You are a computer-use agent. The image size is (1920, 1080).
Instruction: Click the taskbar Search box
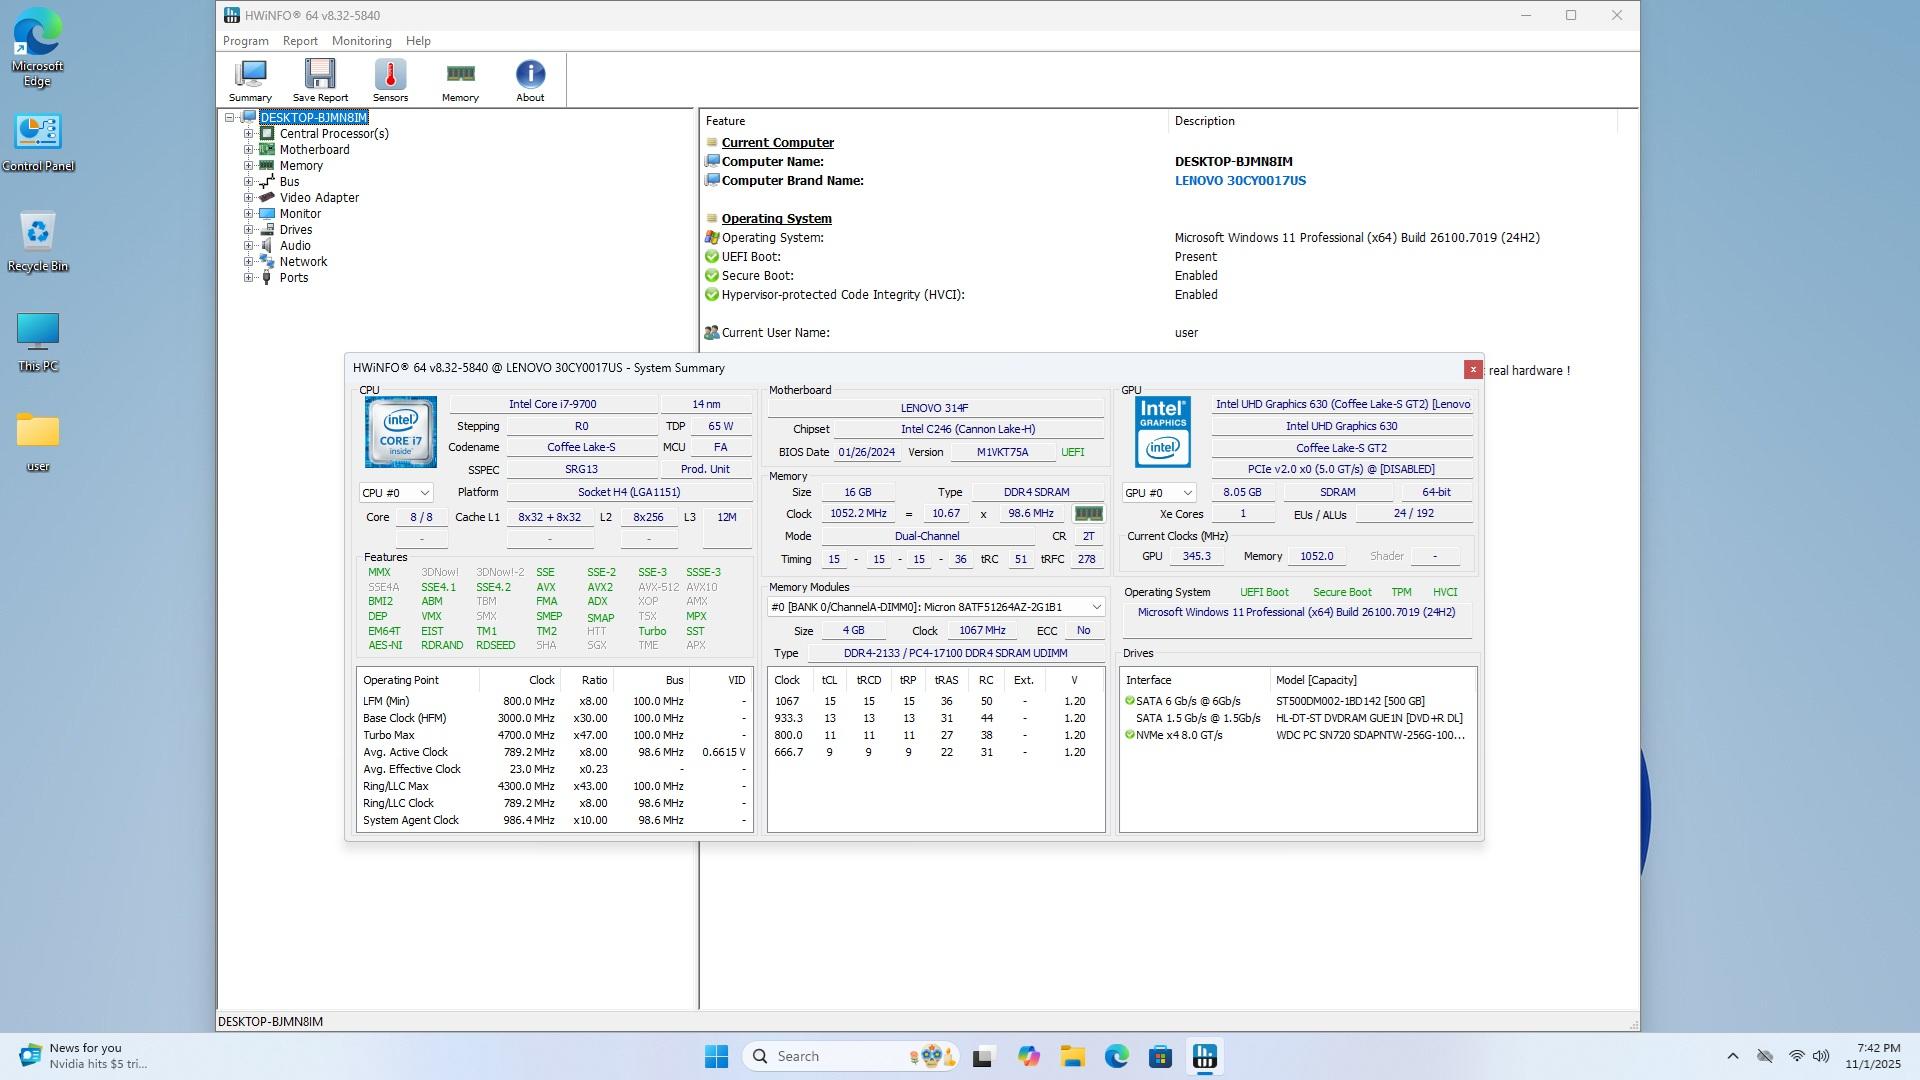852,1056
